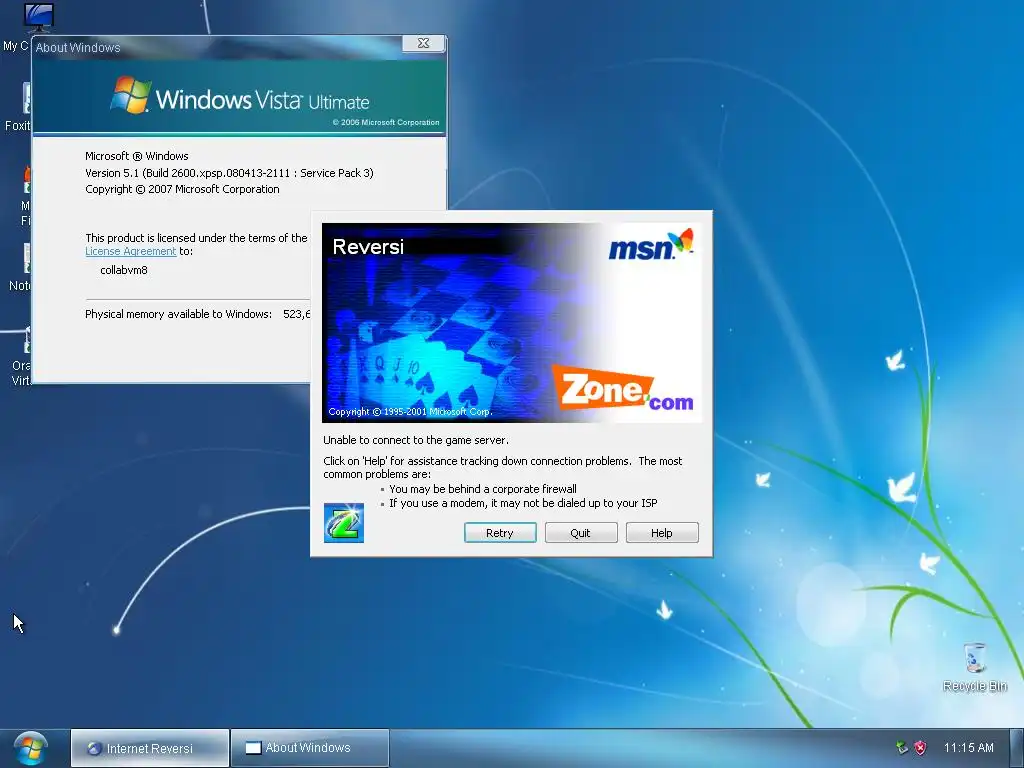Close the About Windows dialog
Image resolution: width=1024 pixels, height=768 pixels.
[x=423, y=43]
